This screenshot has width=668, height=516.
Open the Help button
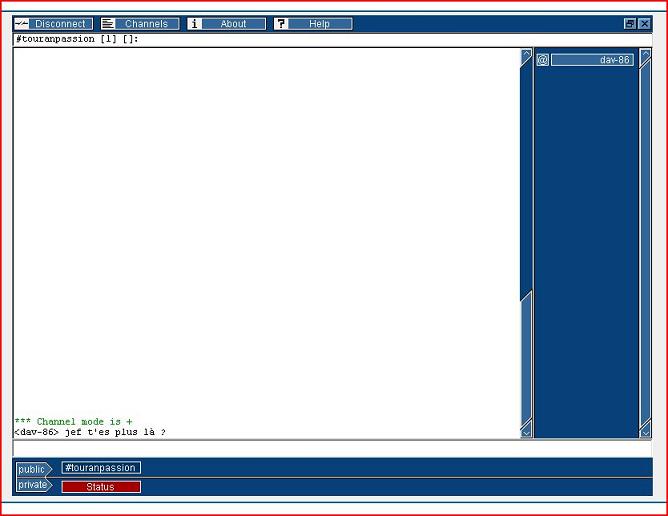[319, 24]
